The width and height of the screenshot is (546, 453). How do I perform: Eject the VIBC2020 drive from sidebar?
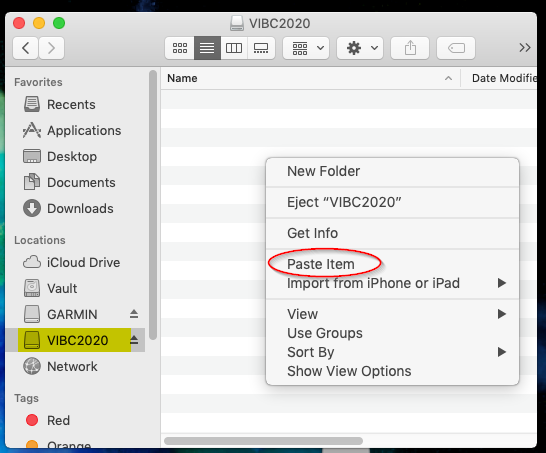pos(134,340)
